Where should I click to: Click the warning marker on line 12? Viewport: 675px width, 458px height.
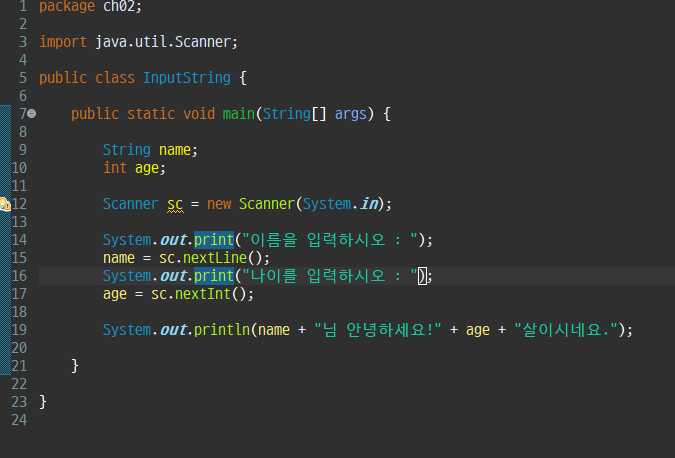pyautogui.click(x=5, y=204)
